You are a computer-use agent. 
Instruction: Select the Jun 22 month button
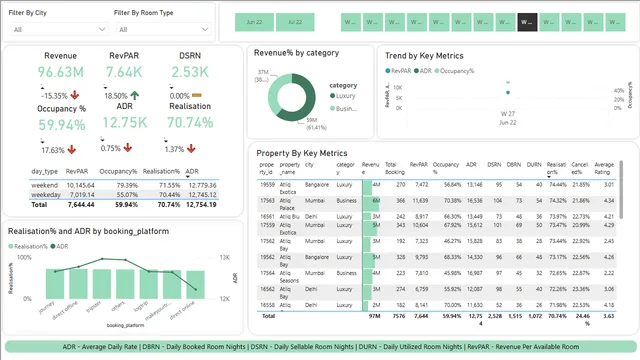pyautogui.click(x=254, y=22)
